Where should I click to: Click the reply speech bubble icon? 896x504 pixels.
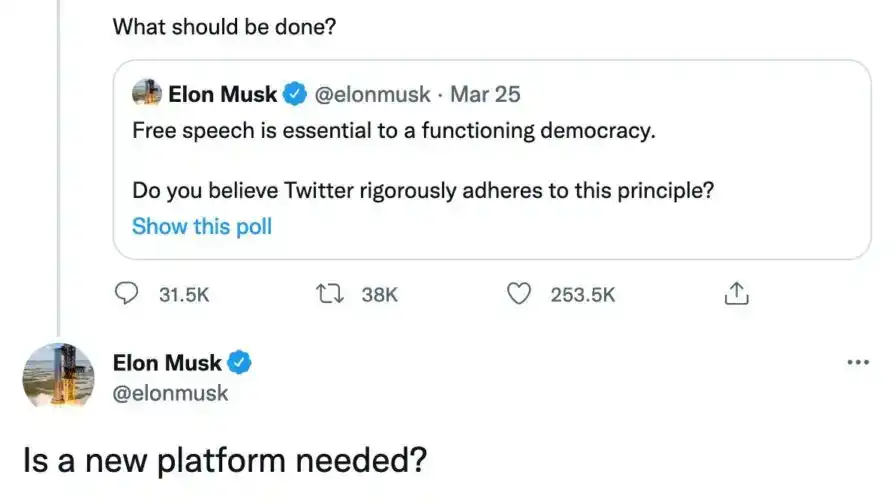click(128, 294)
